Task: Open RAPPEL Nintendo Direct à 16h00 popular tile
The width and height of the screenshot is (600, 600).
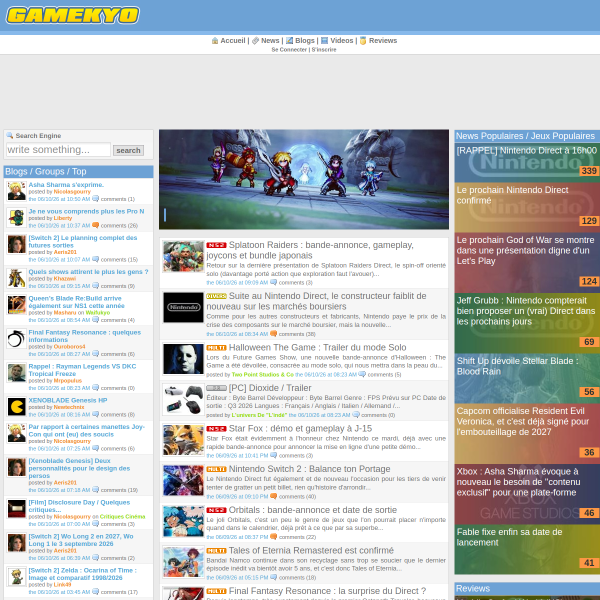Action: coord(527,162)
